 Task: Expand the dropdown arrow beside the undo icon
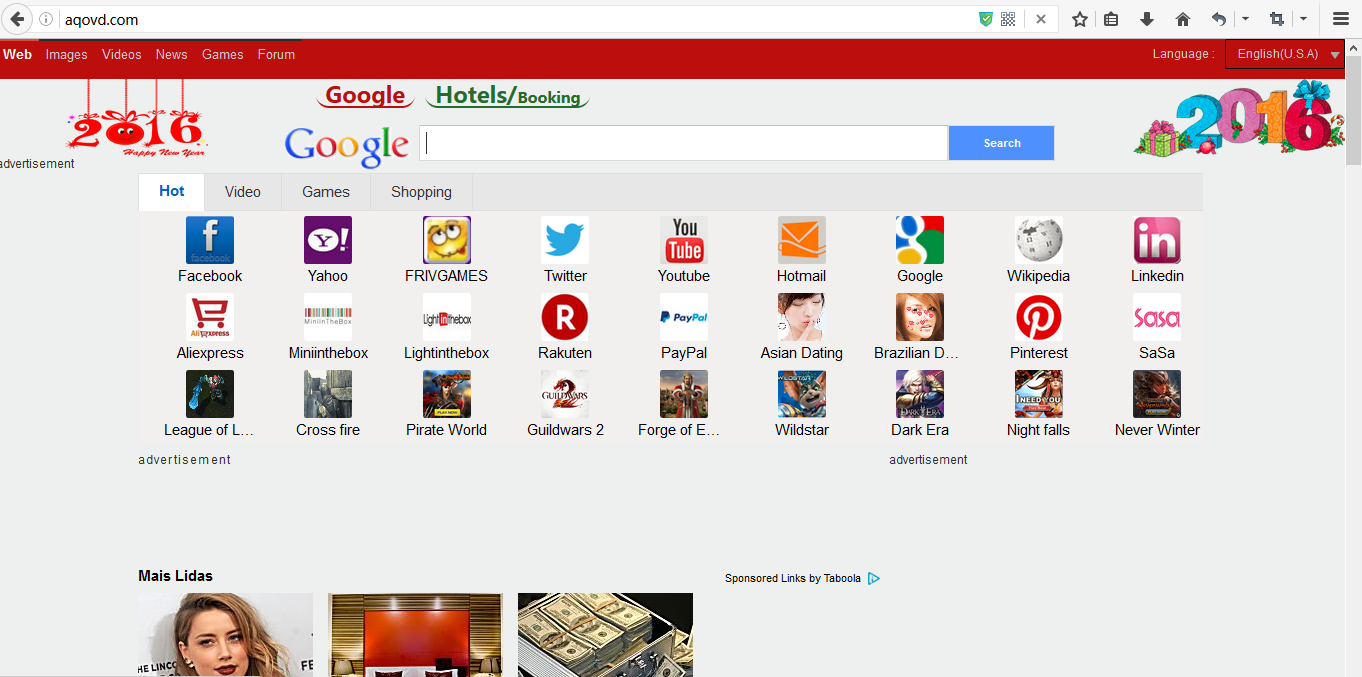(x=1245, y=19)
